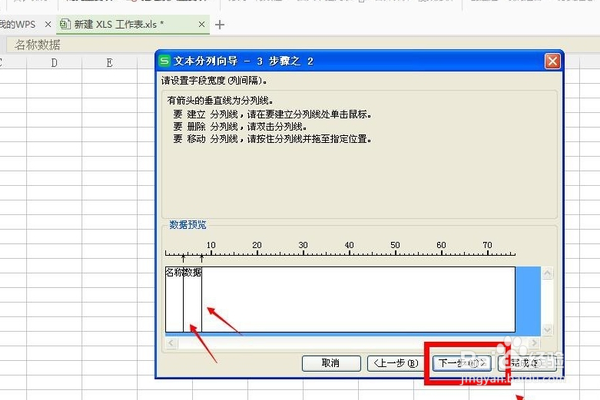Close the 新建 XLS 工作表.xls tab
Image resolution: width=600 pixels, height=400 pixels.
202,24
